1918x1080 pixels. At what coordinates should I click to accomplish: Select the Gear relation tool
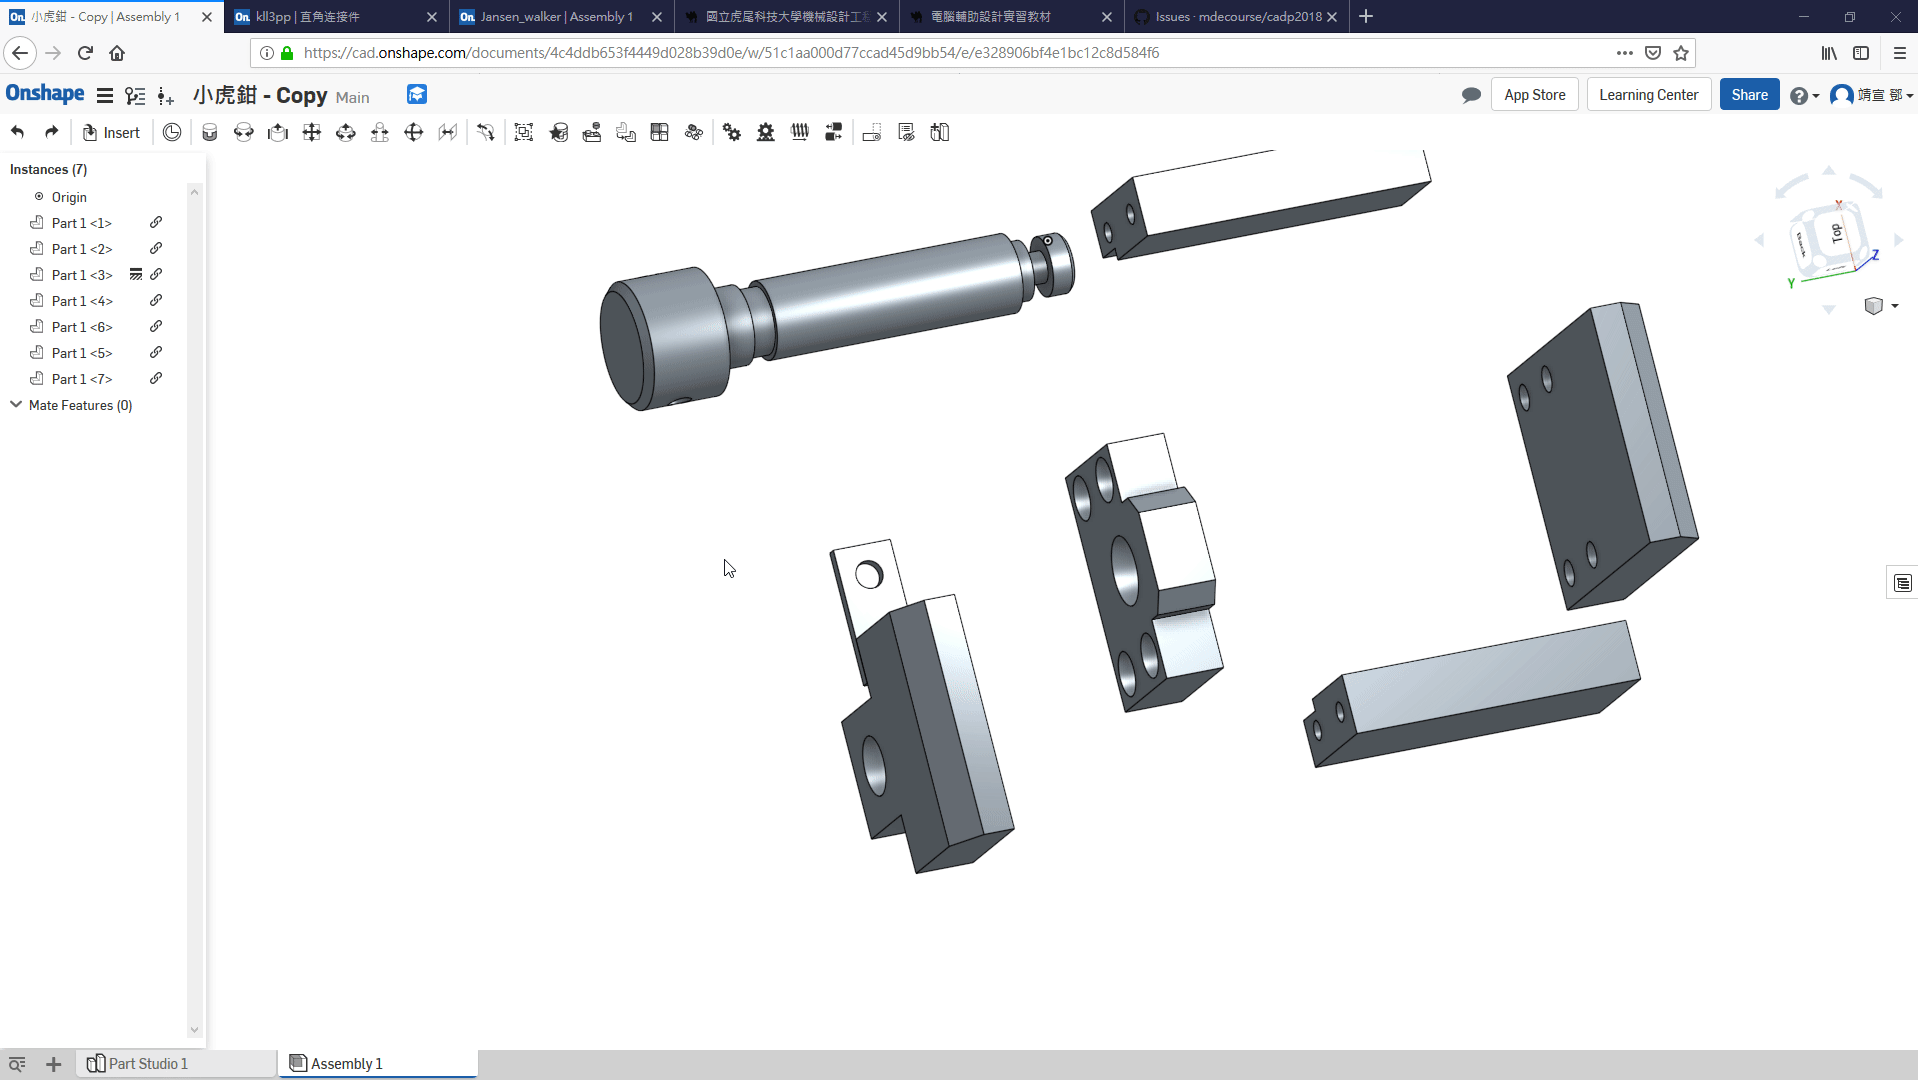[x=732, y=132]
